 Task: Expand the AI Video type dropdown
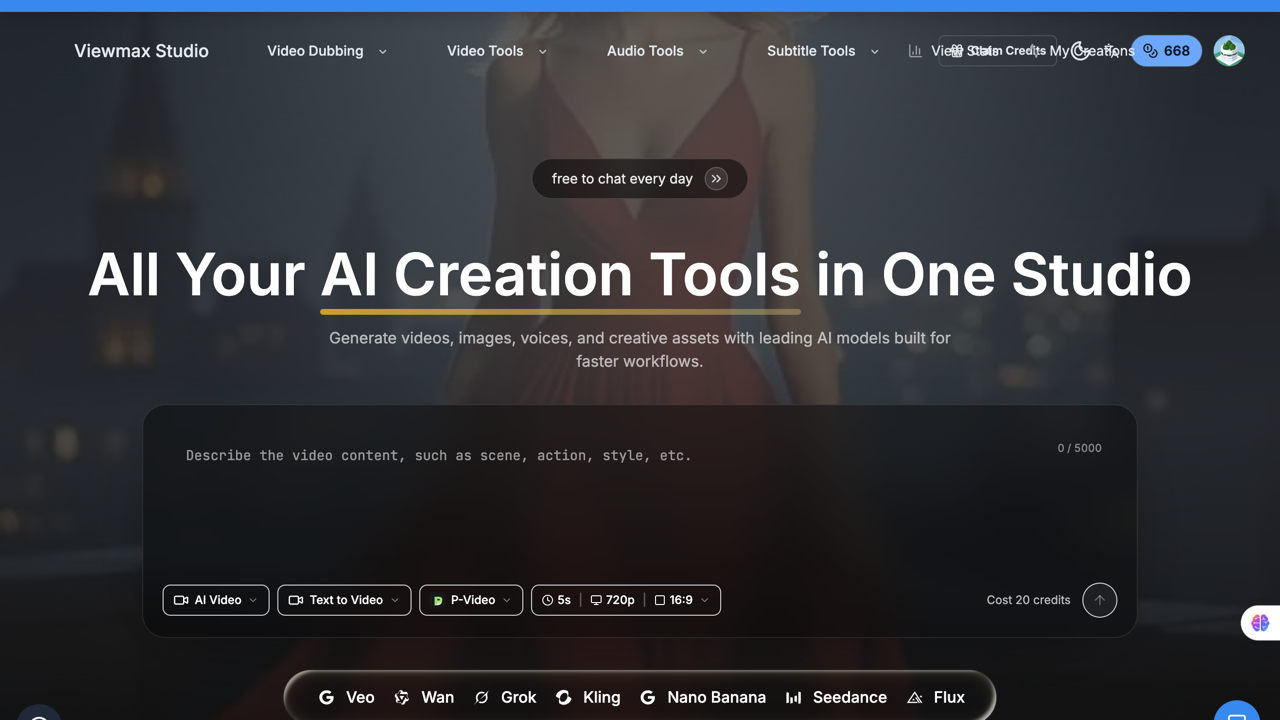pyautogui.click(x=216, y=600)
